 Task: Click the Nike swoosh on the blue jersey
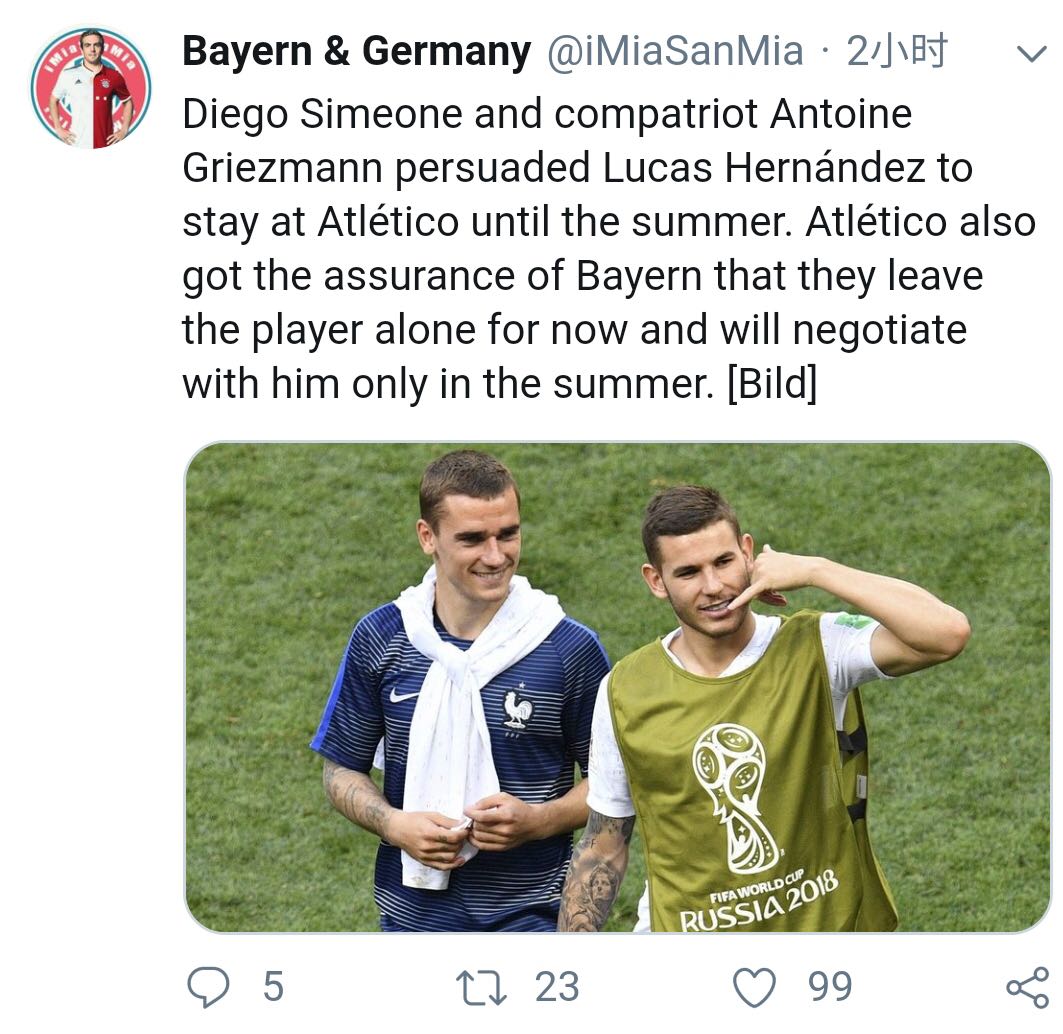(x=404, y=694)
